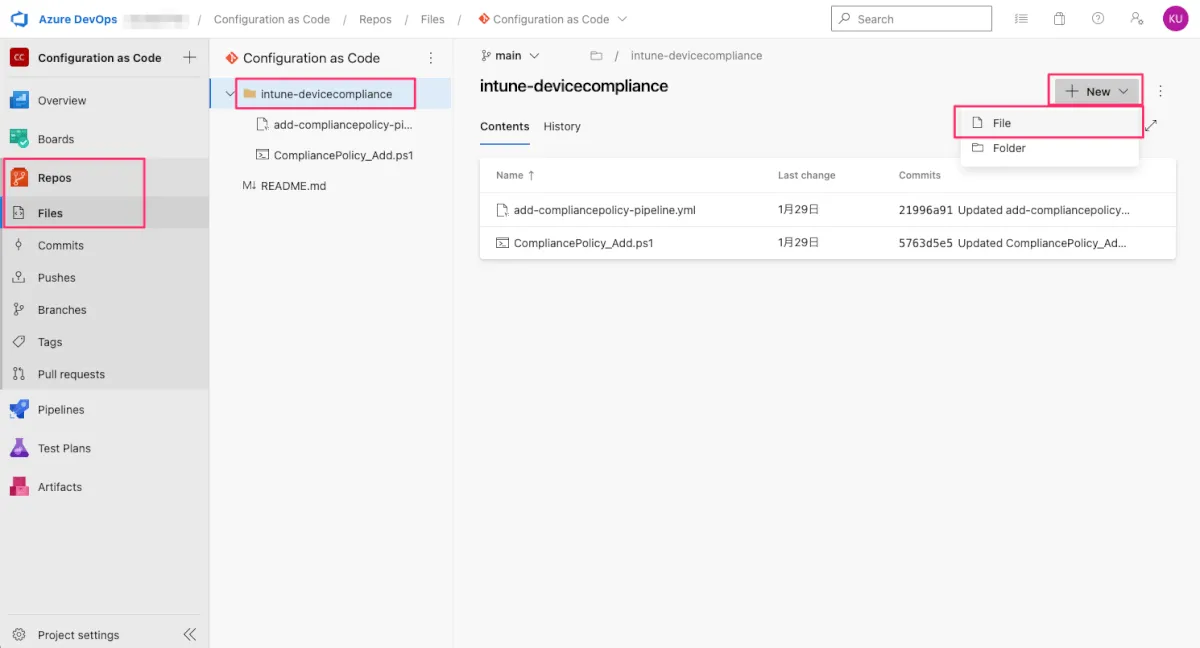Switch to the History tab
The height and width of the screenshot is (648, 1200).
tap(562, 127)
